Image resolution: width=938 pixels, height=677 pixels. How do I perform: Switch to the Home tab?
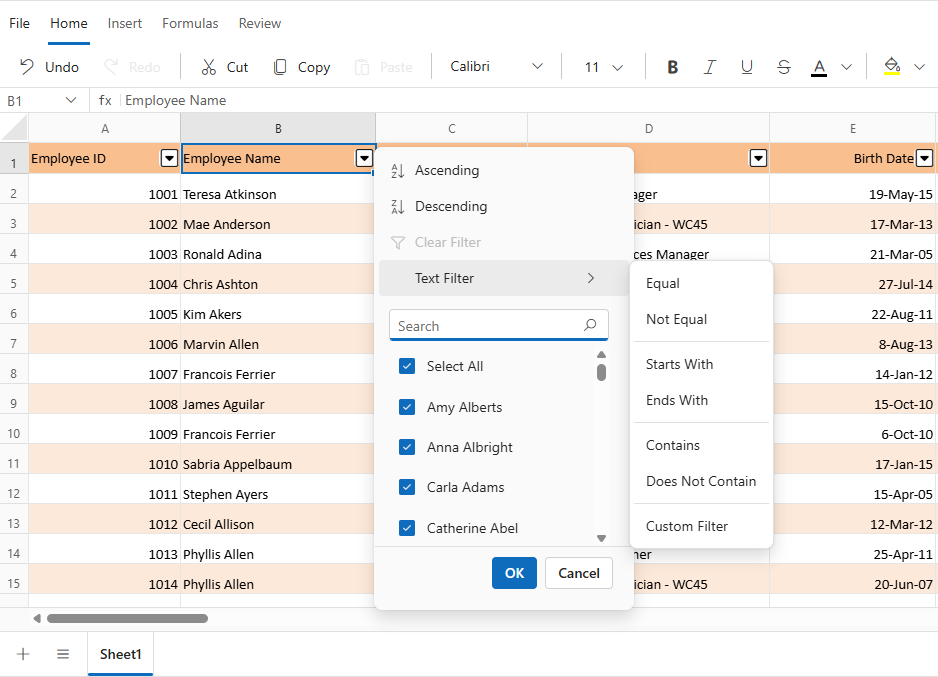click(69, 23)
